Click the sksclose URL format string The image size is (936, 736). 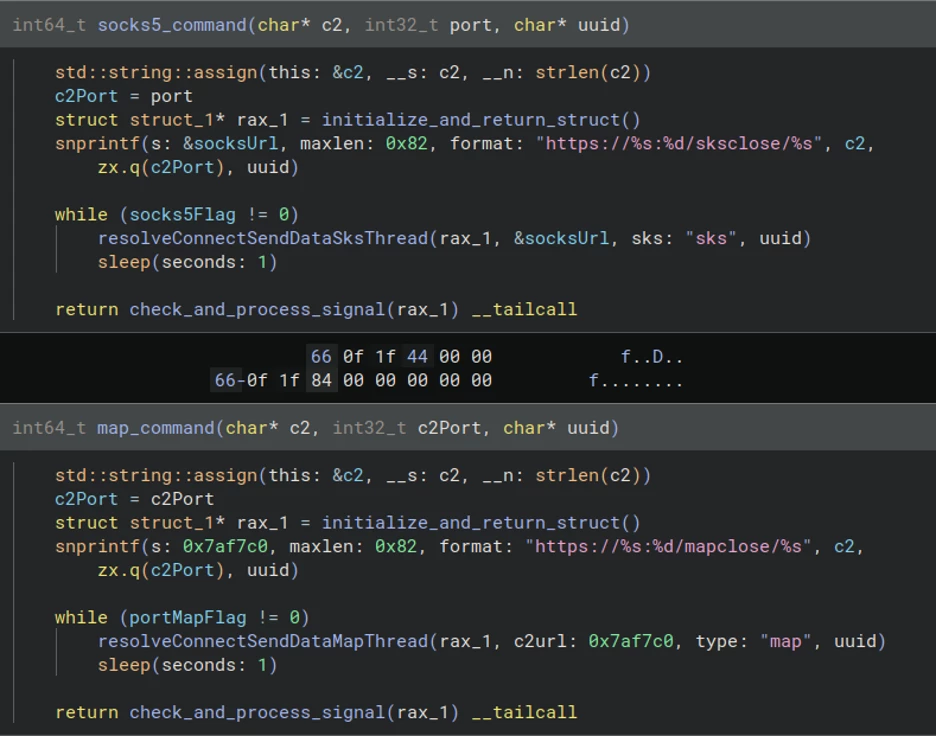point(679,143)
